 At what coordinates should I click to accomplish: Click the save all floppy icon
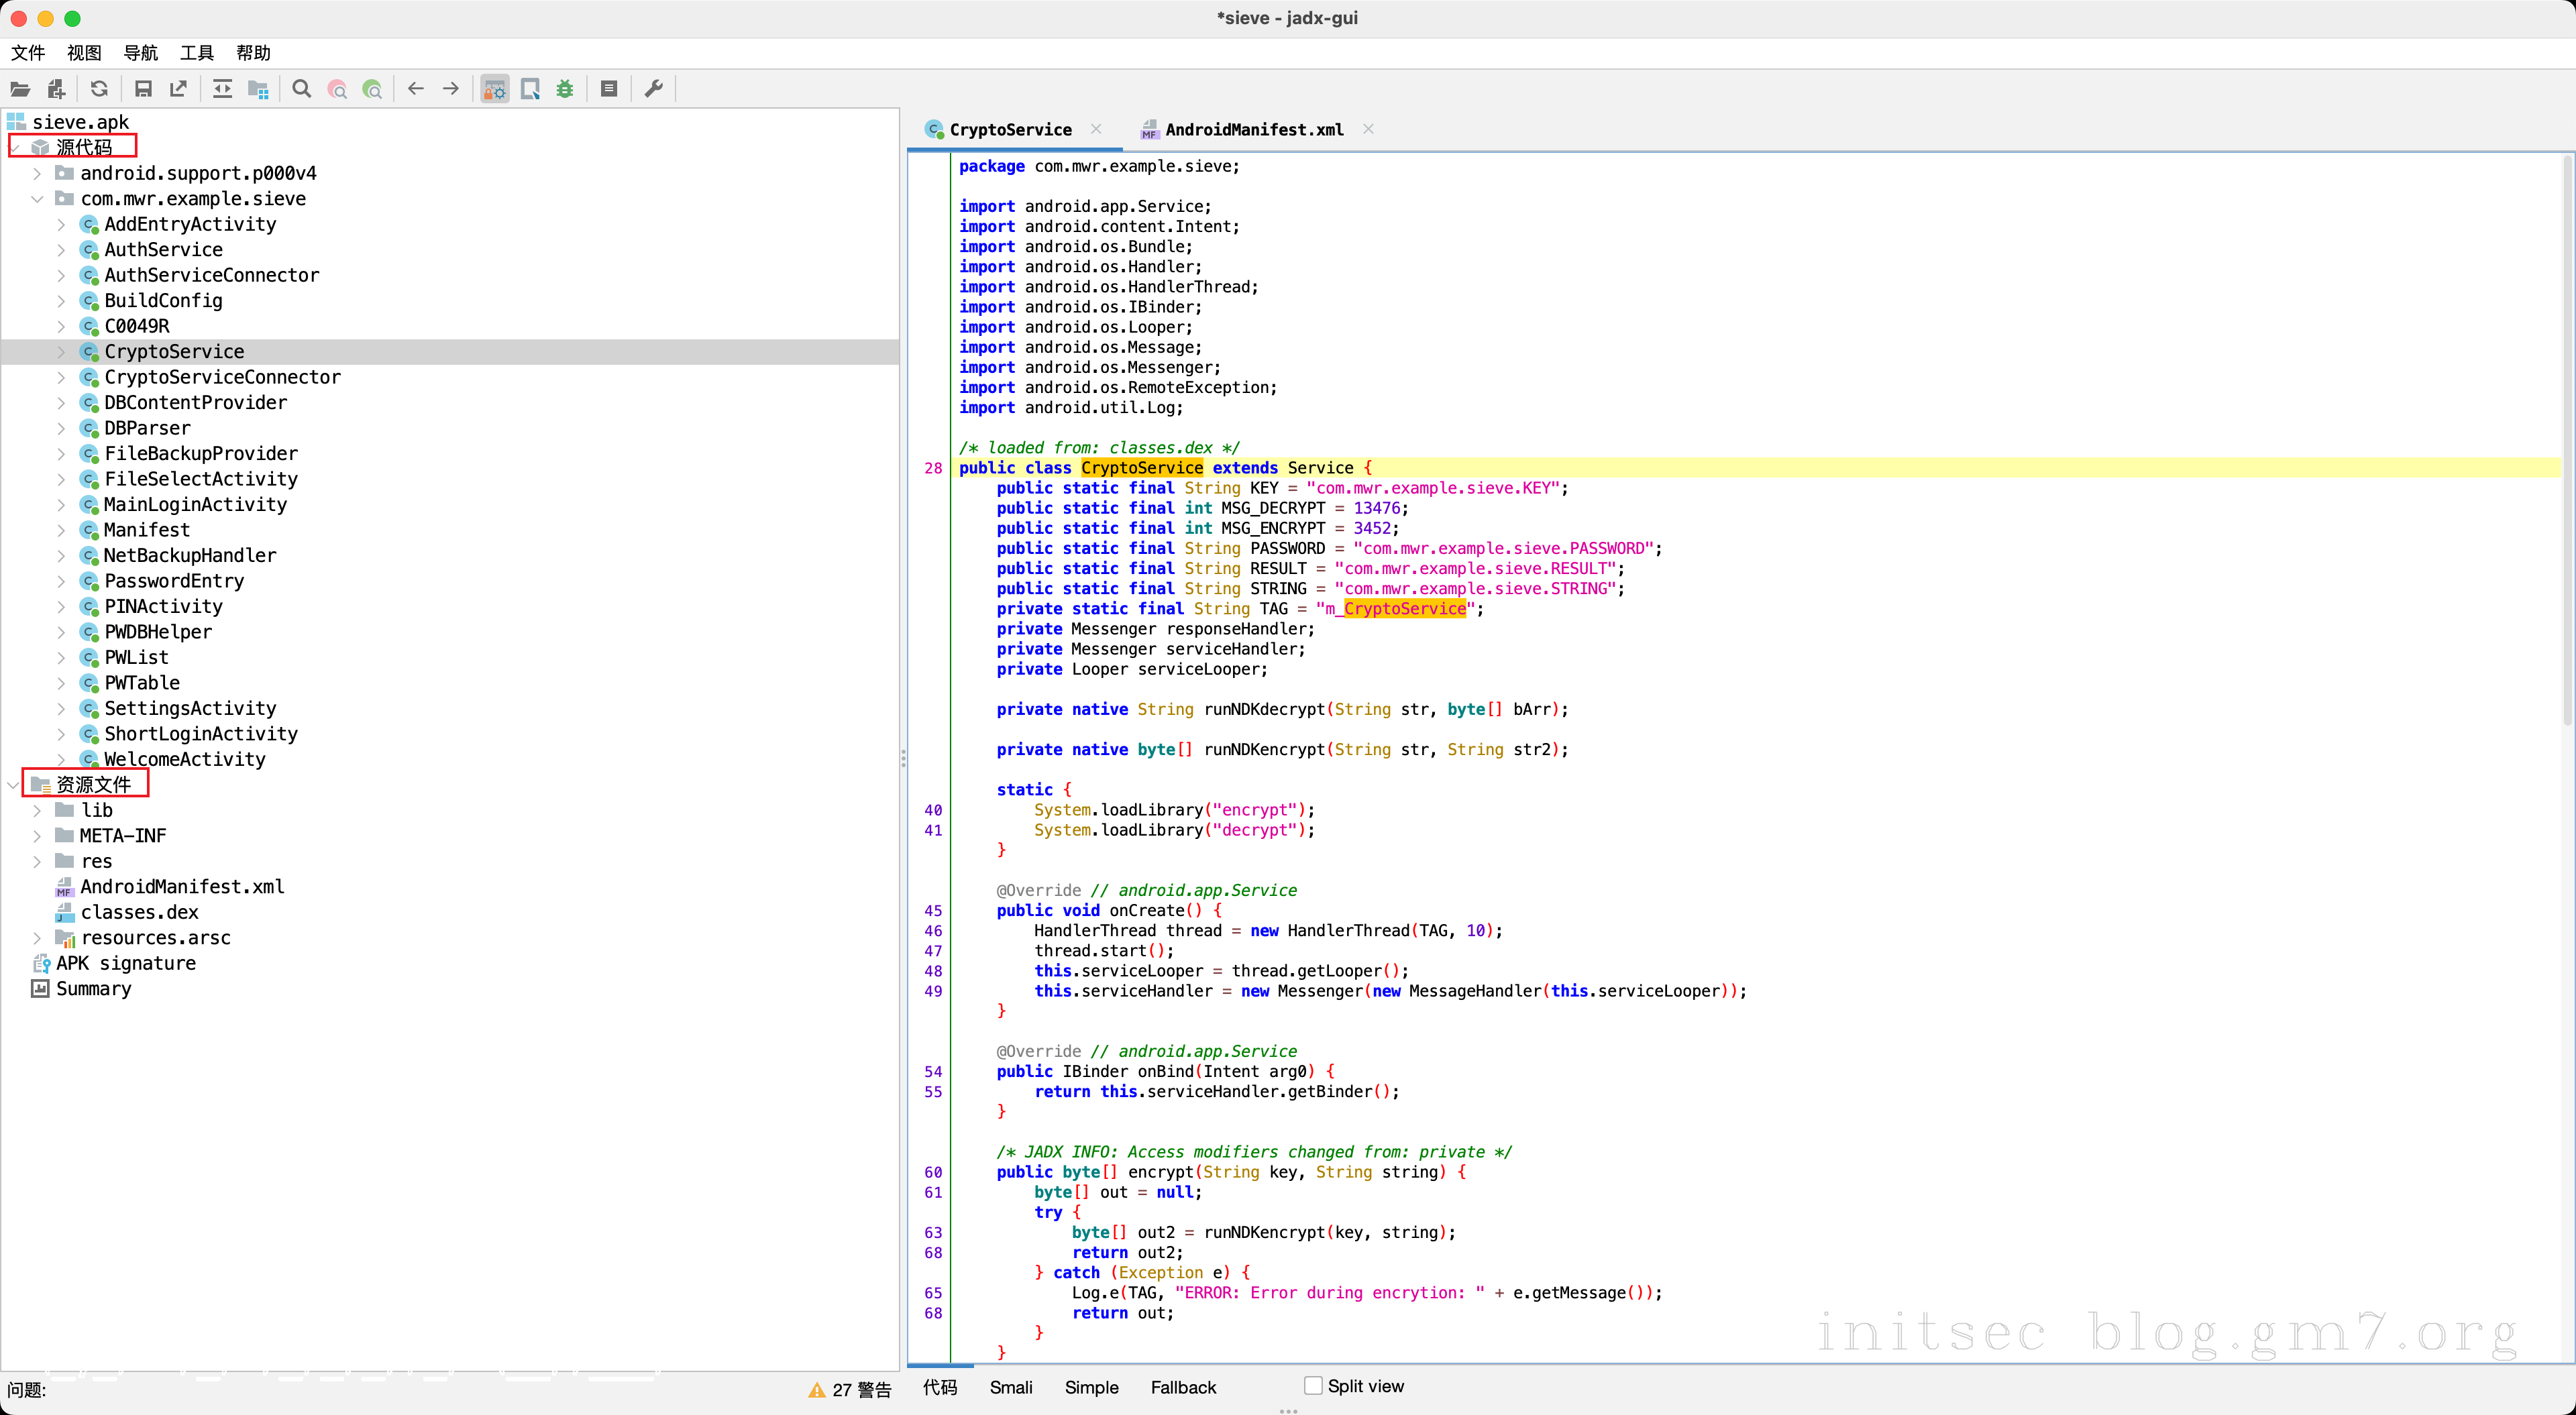pyautogui.click(x=143, y=89)
